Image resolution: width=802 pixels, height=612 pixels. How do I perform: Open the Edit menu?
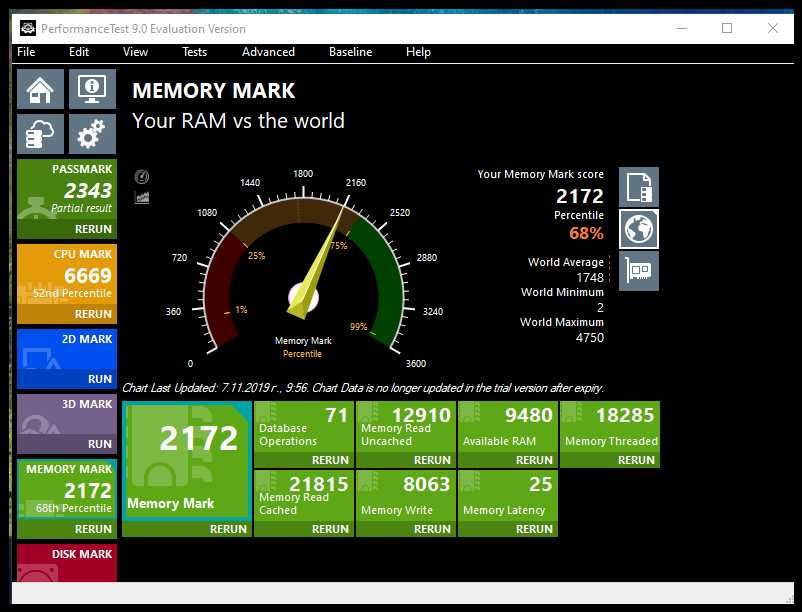79,52
